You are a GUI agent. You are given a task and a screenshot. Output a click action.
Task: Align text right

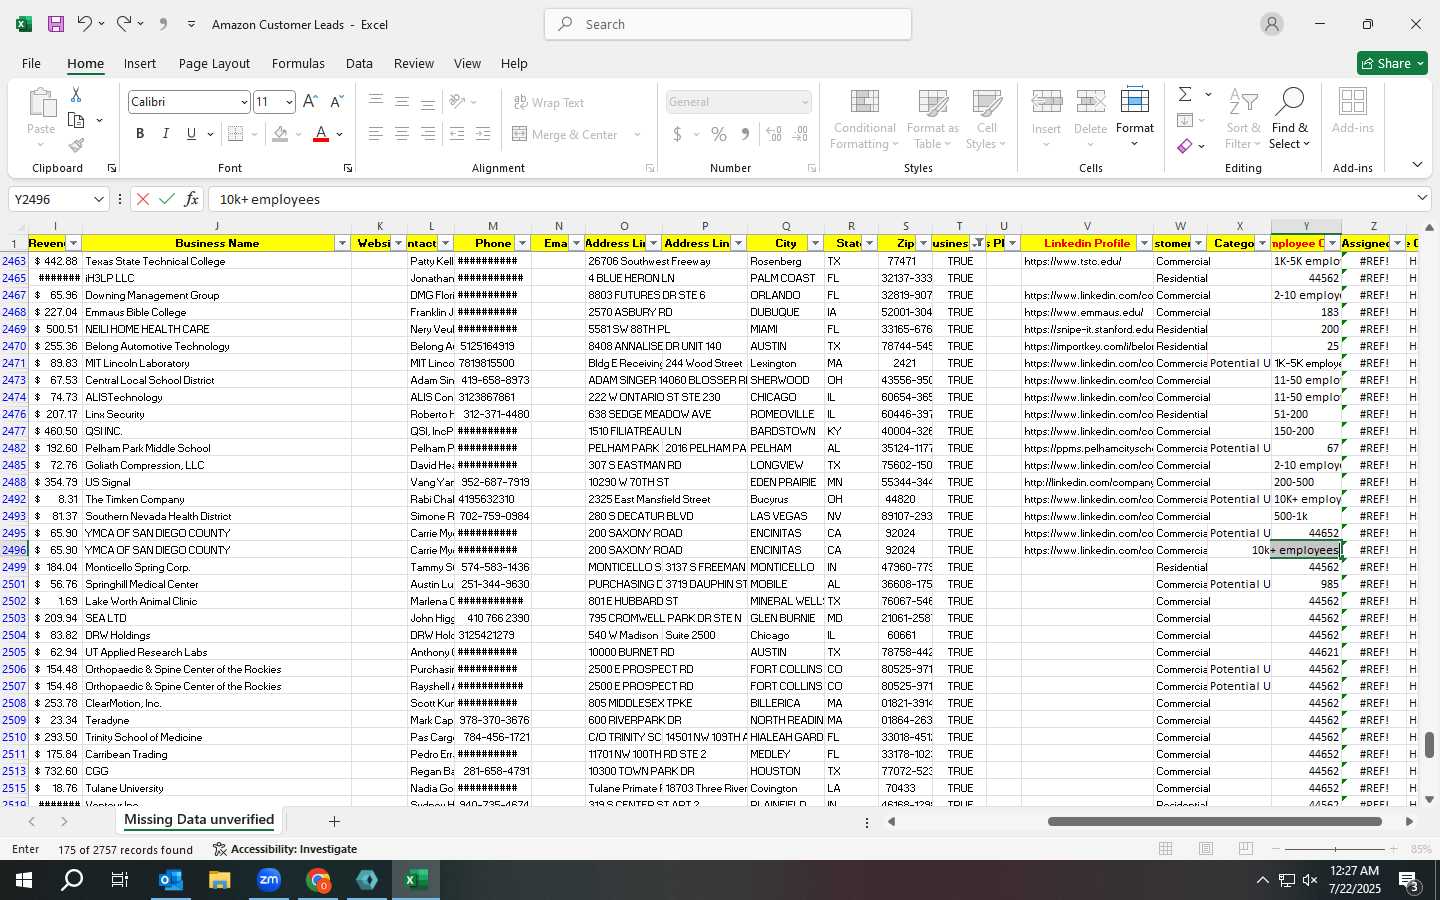428,134
